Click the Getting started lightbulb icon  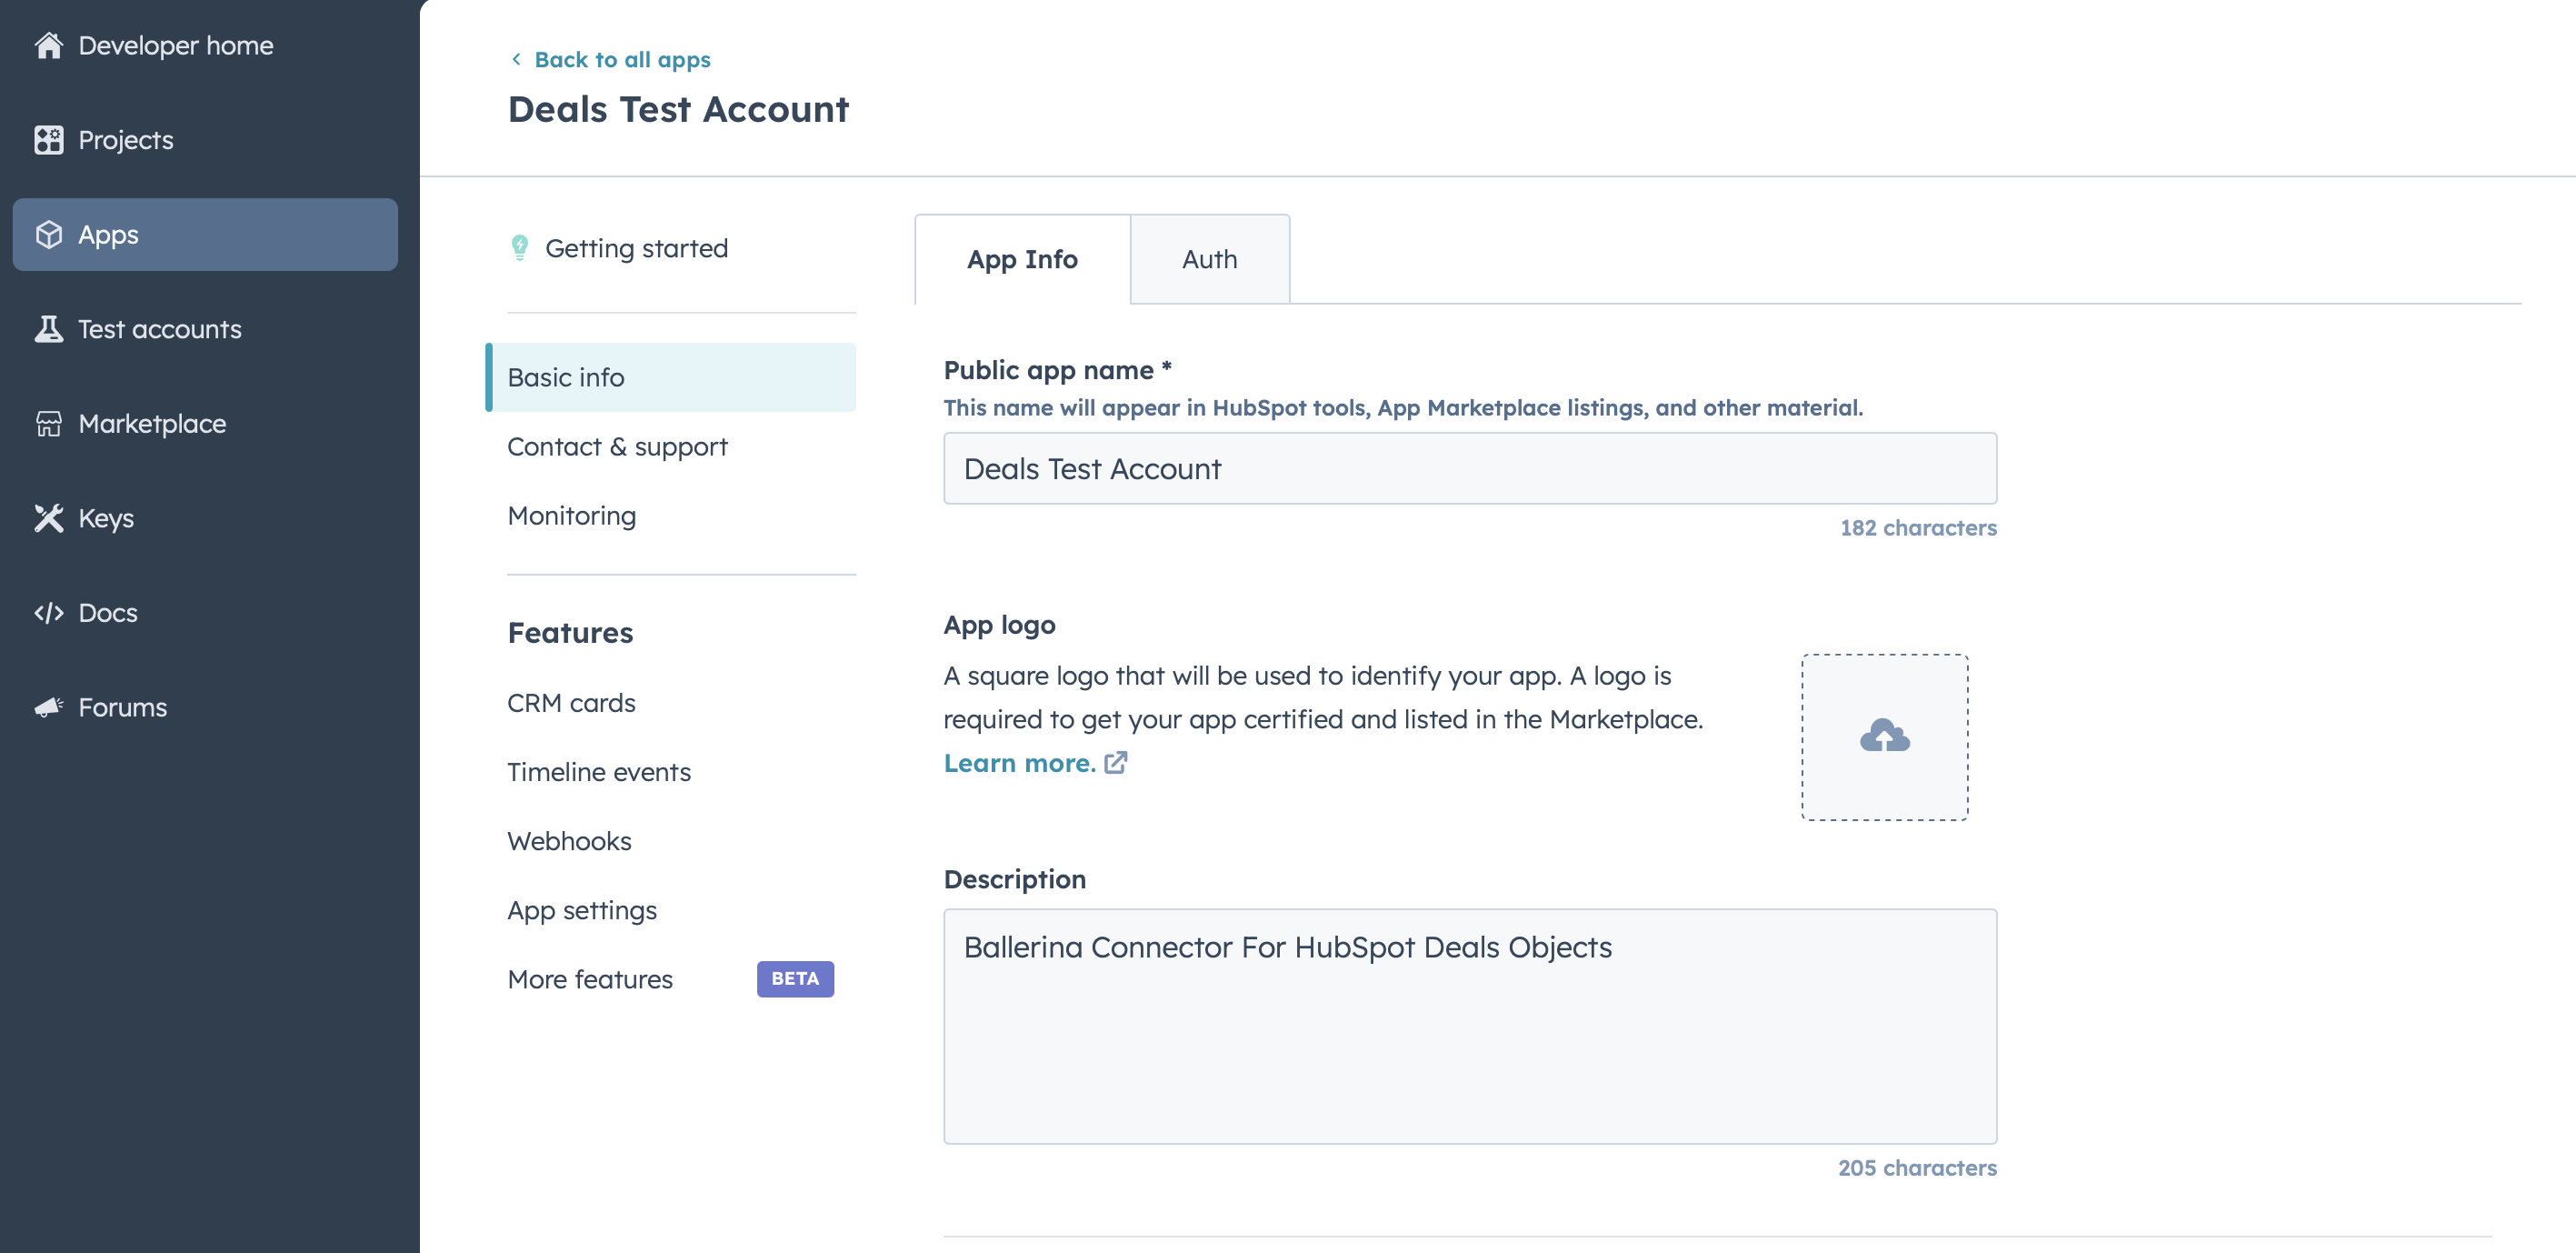coord(519,248)
